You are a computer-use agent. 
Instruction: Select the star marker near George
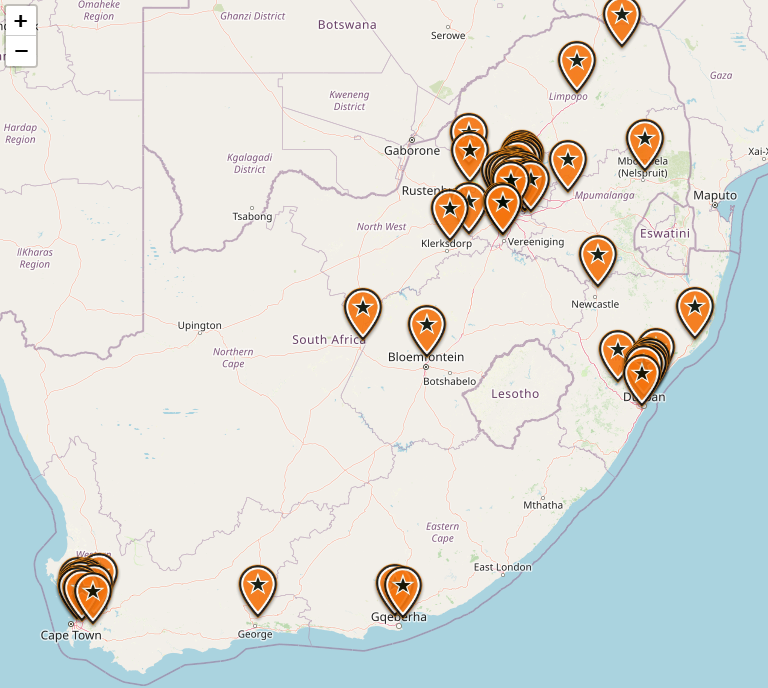click(x=258, y=591)
